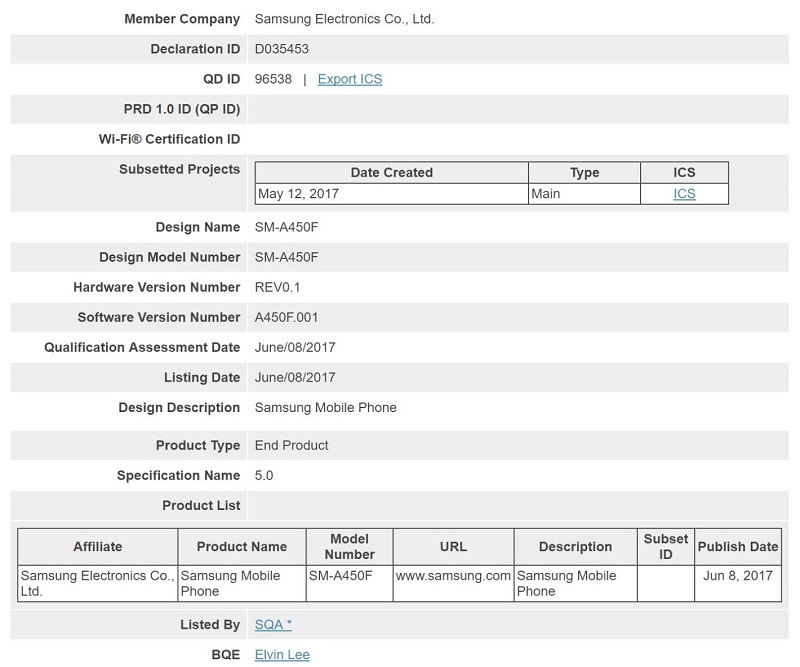Select Product Type value End Product

coord(291,446)
